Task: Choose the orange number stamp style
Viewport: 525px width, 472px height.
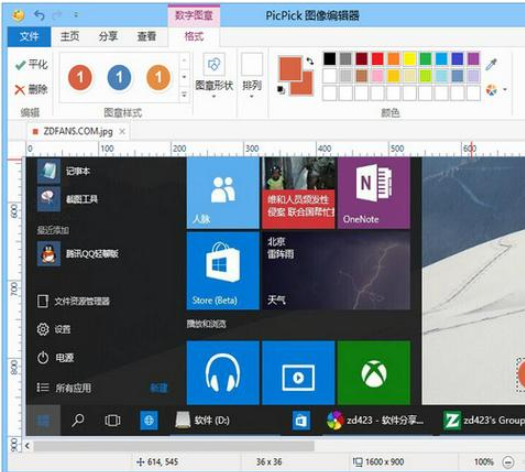Action: pos(158,78)
